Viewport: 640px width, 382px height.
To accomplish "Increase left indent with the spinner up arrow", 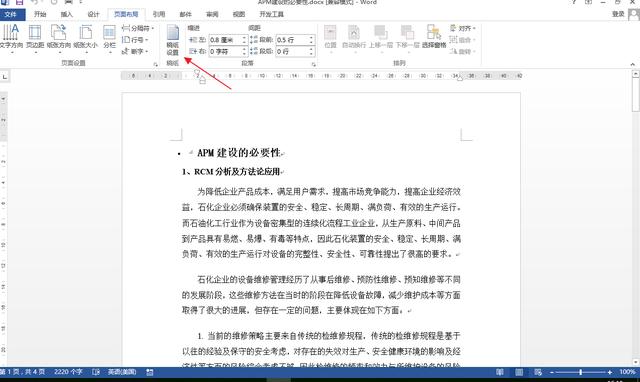I will tap(244, 38).
